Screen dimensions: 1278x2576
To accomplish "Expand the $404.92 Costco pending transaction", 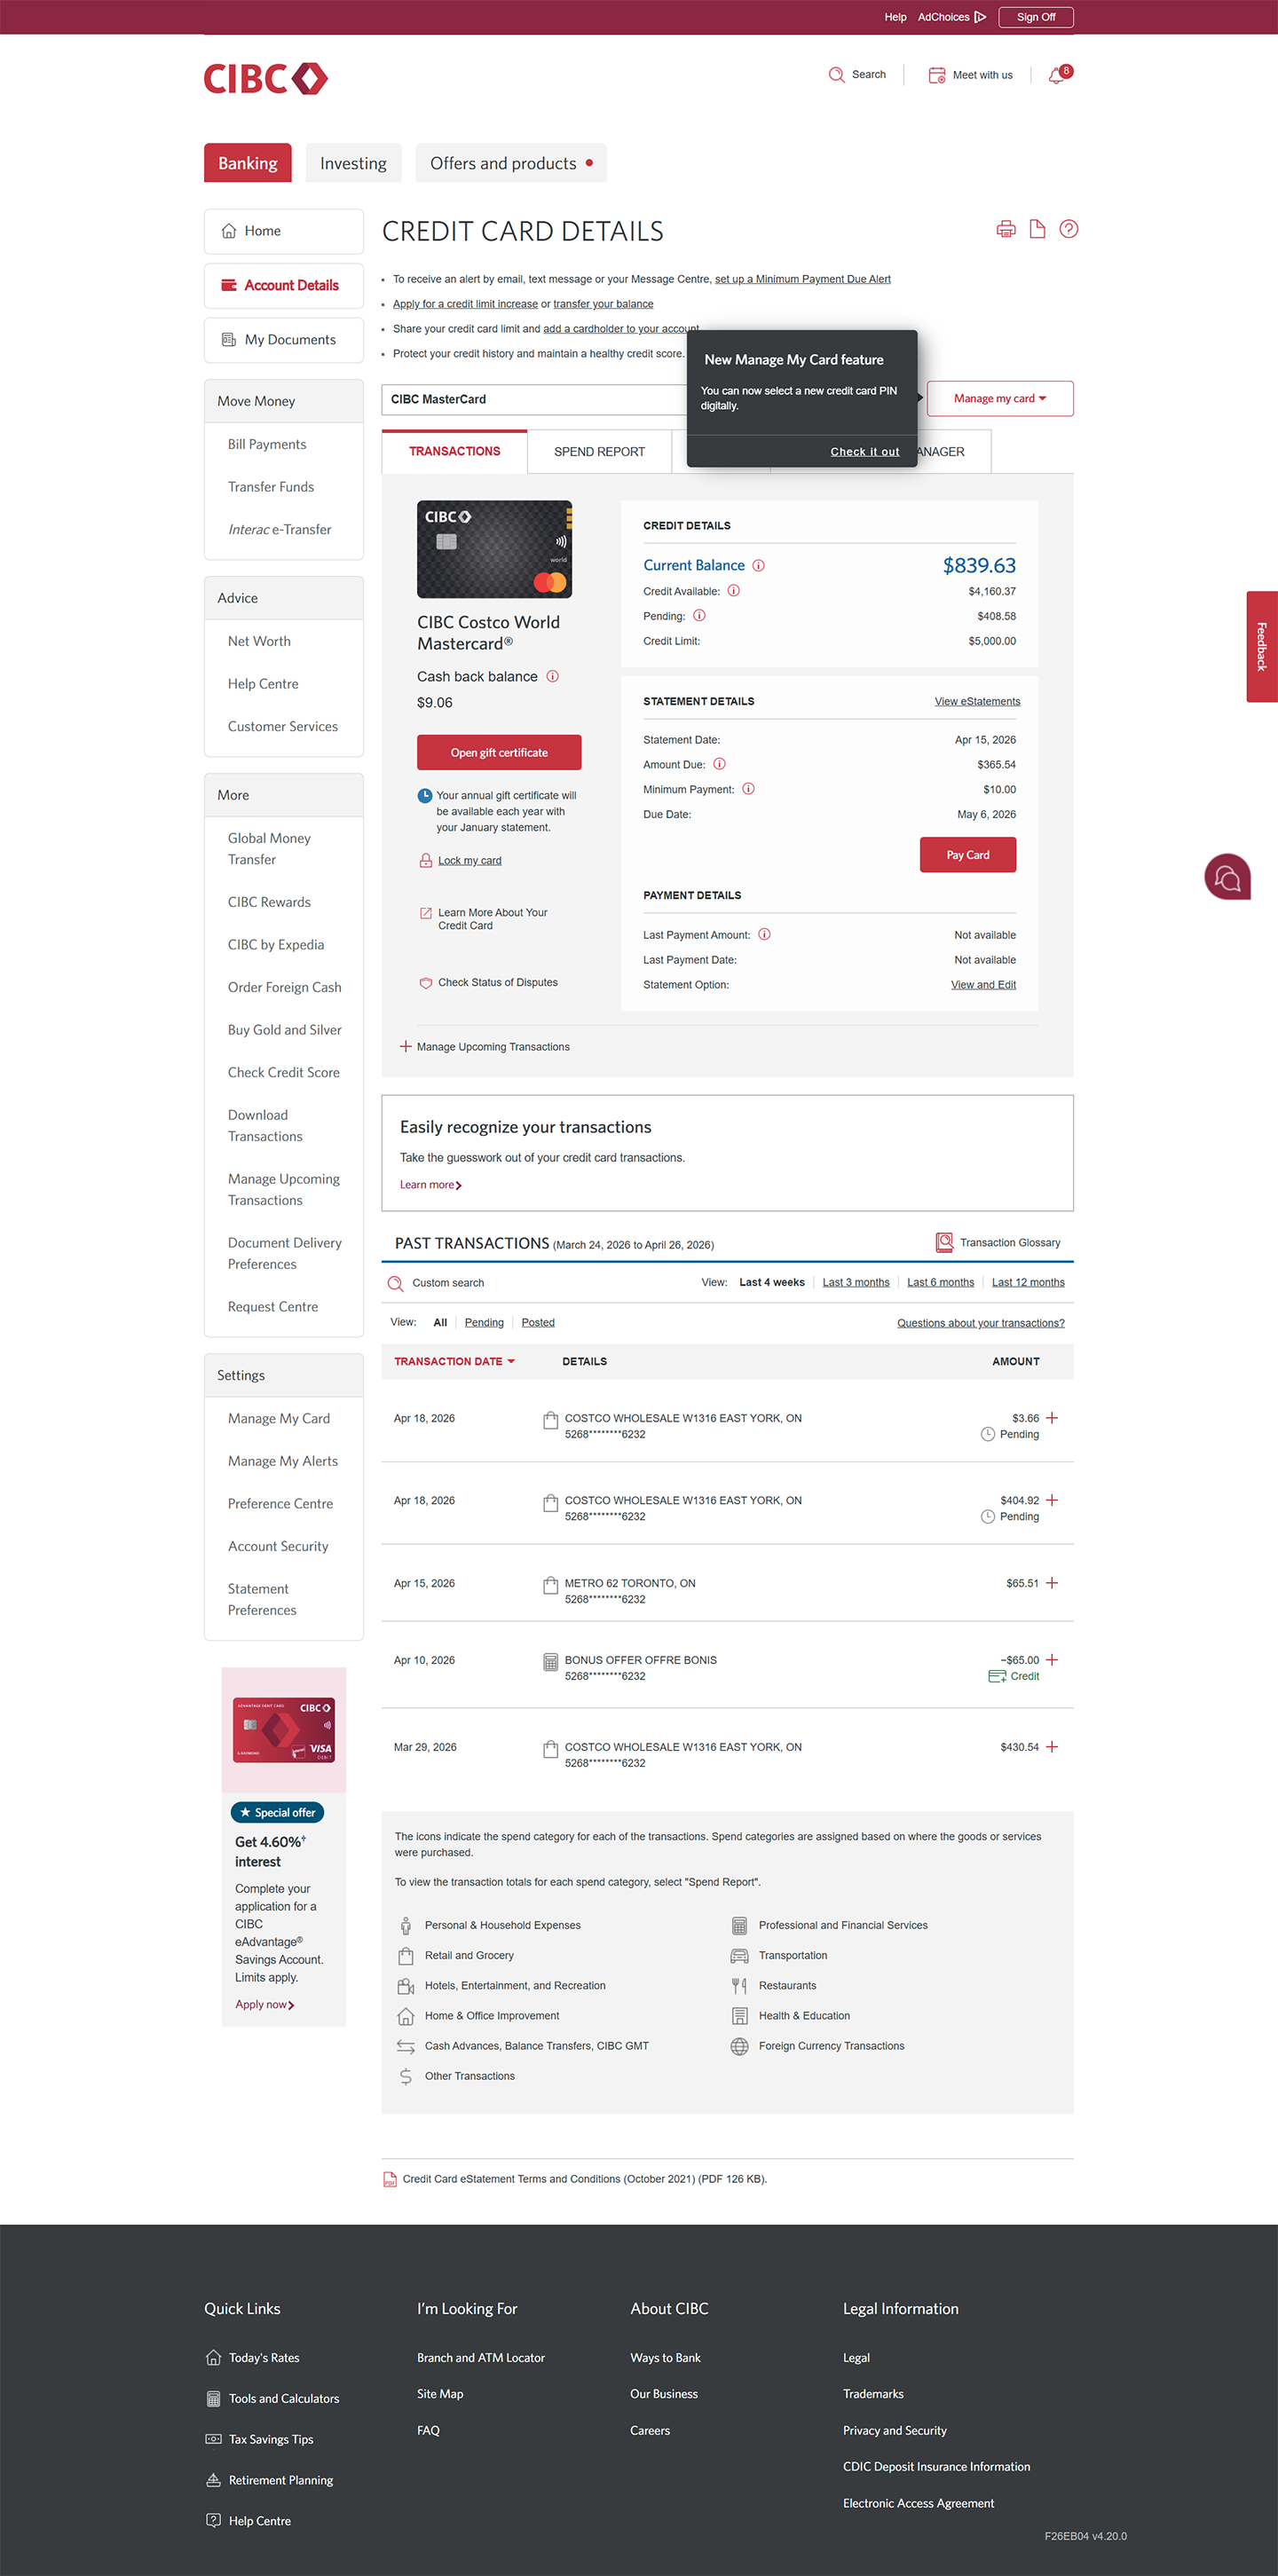I will pos(1052,1501).
